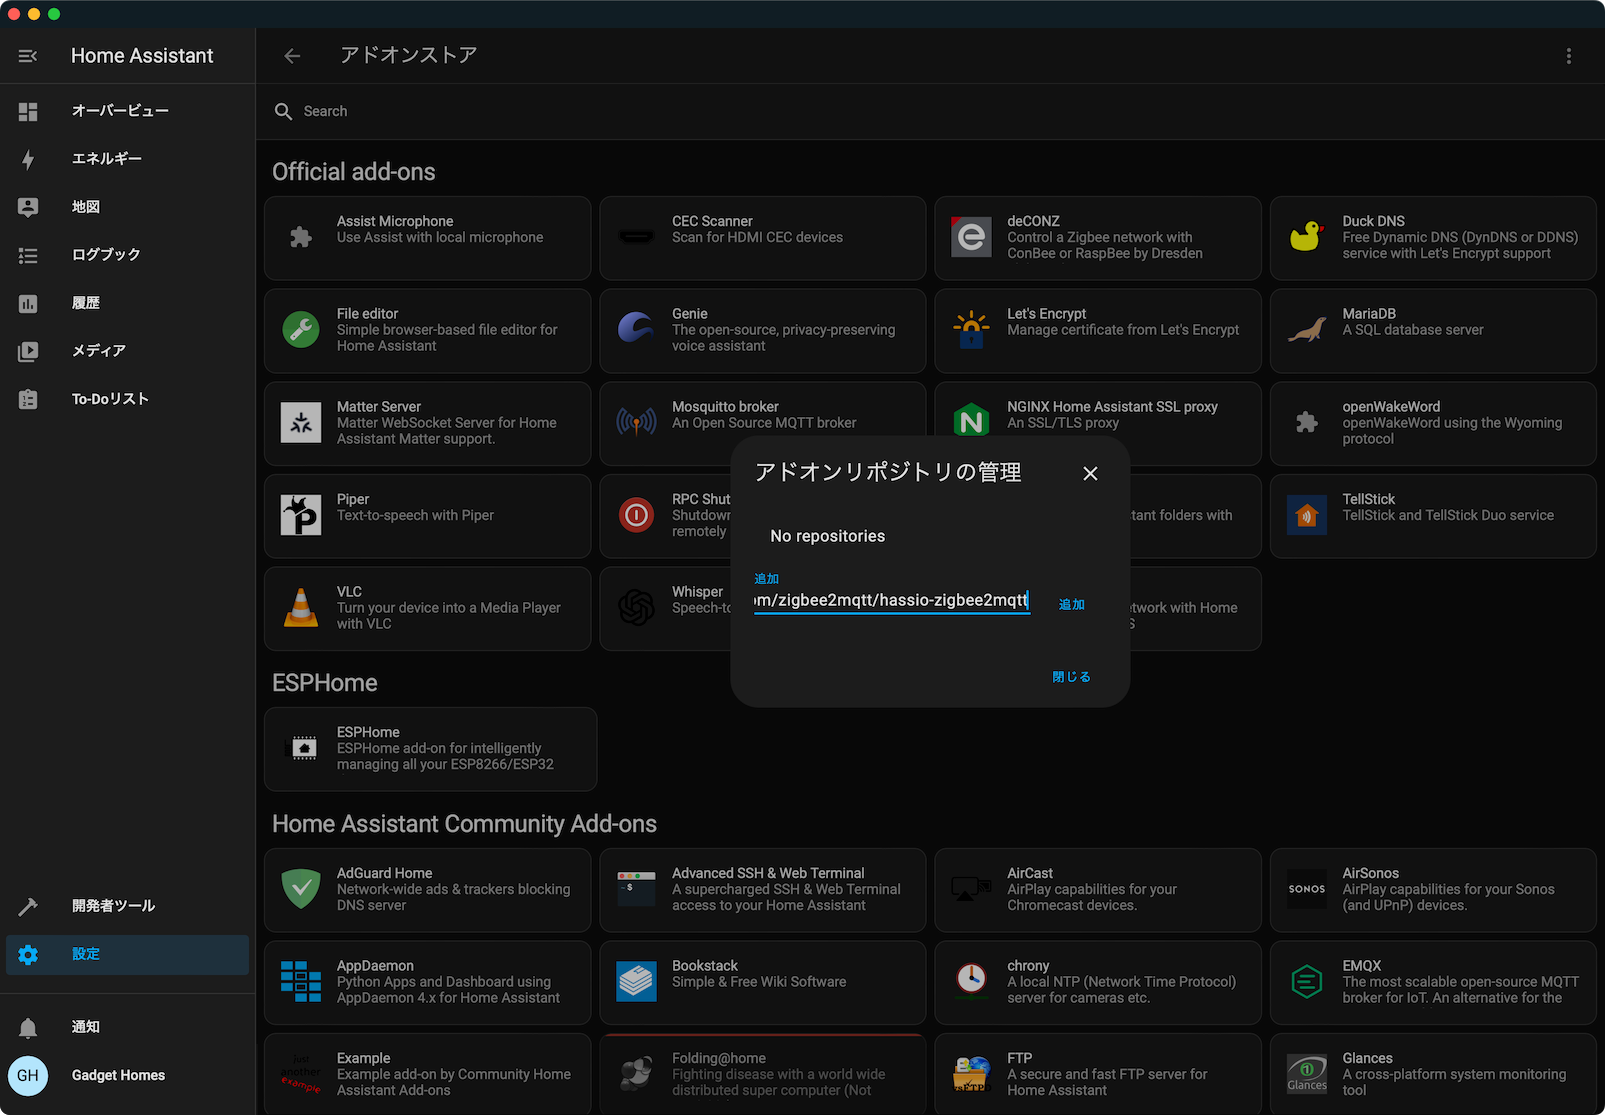The width and height of the screenshot is (1605, 1115).
Task: Click the EMQX hexagon icon
Action: 1306,982
